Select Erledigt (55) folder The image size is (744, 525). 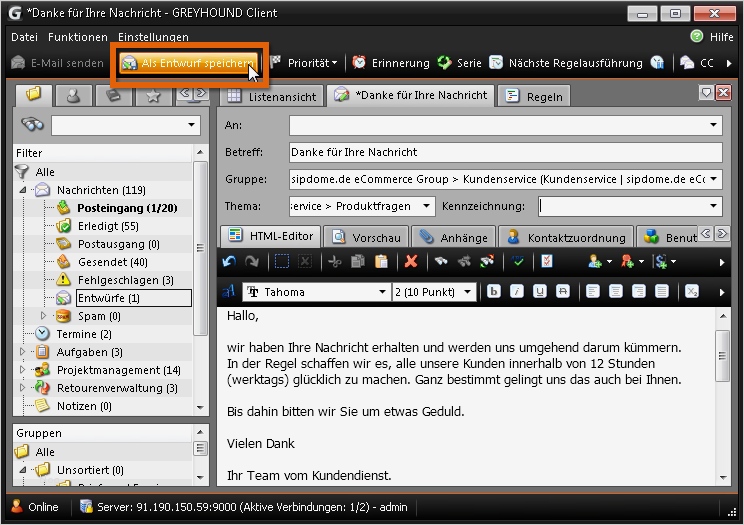pos(108,226)
